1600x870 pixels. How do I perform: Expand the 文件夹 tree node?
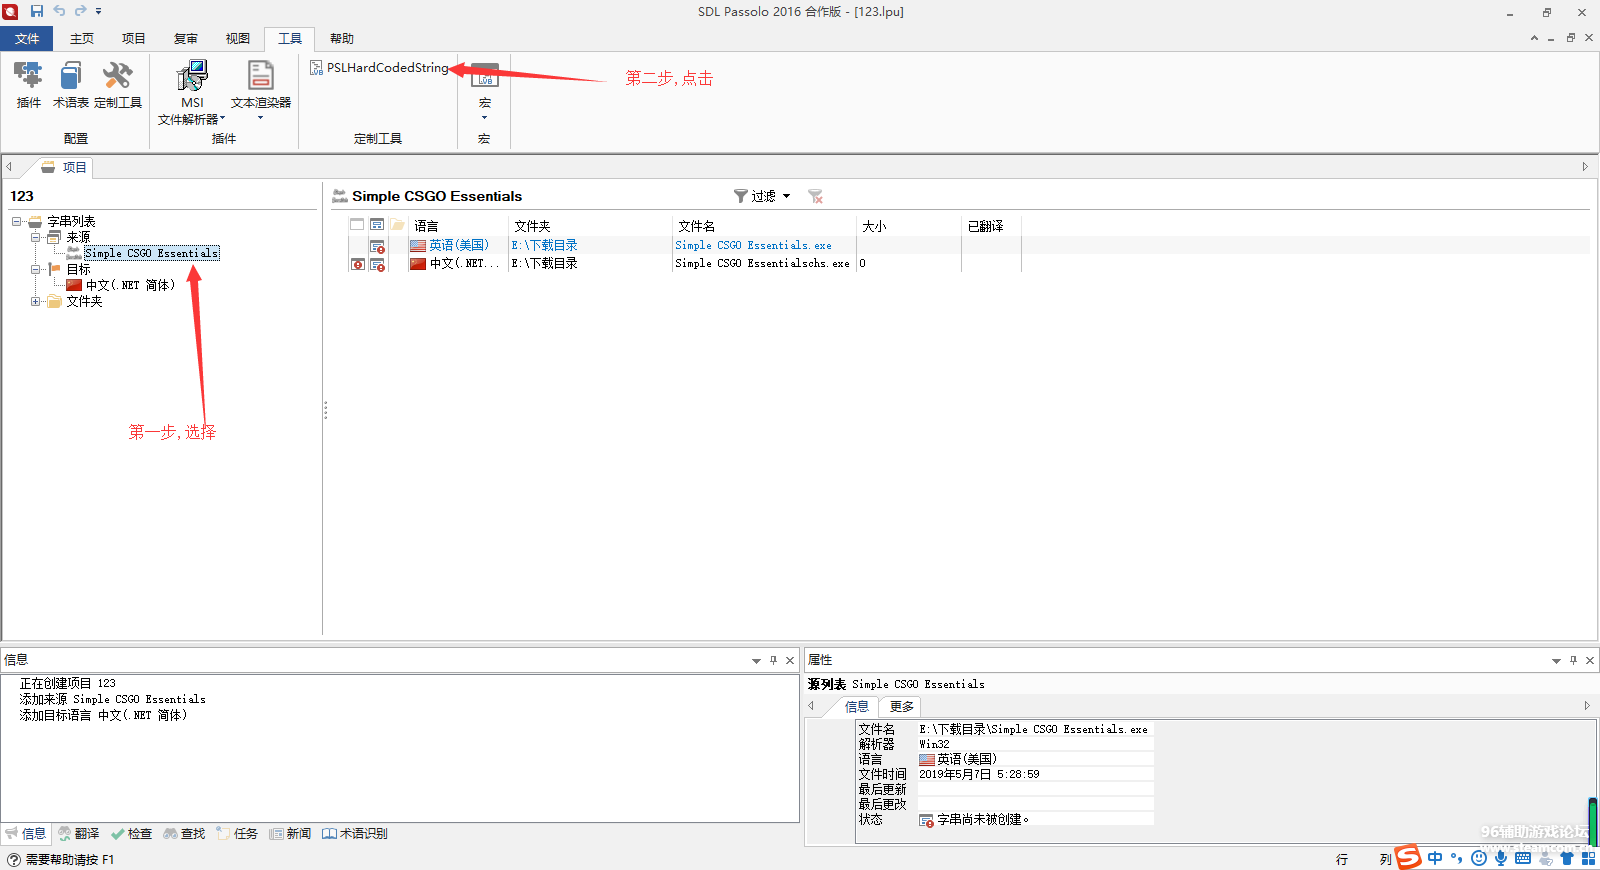(35, 301)
